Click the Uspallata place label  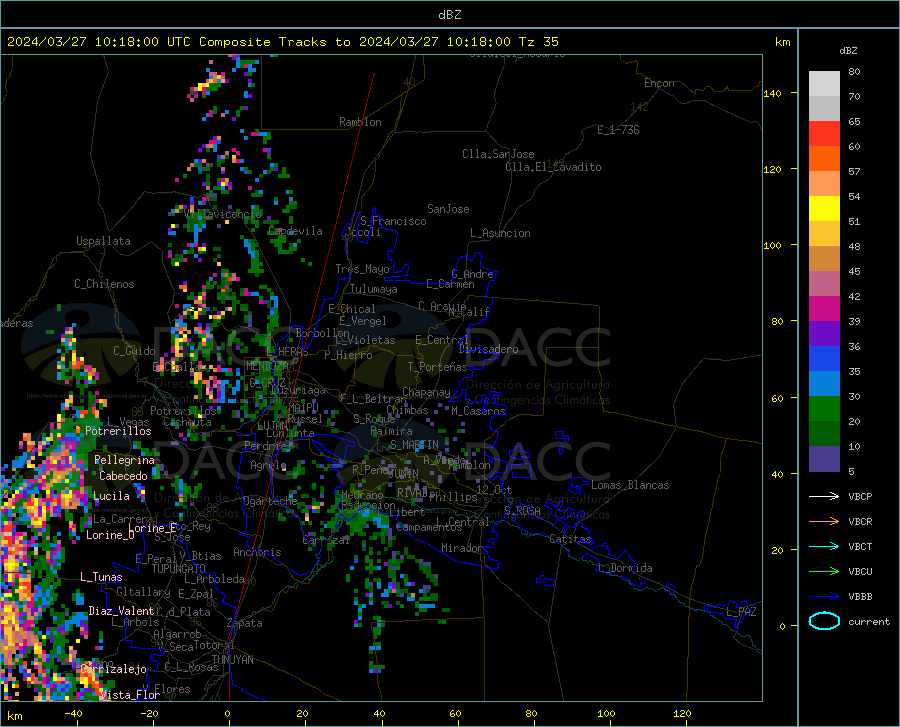click(x=103, y=241)
